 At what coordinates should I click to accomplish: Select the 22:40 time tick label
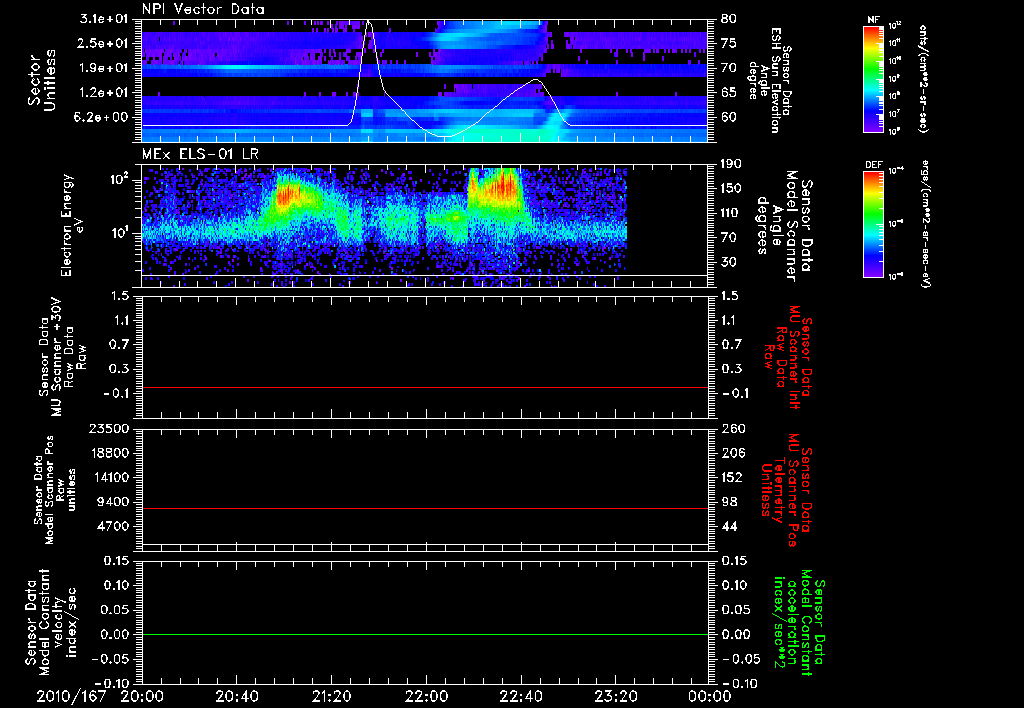[x=521, y=696]
